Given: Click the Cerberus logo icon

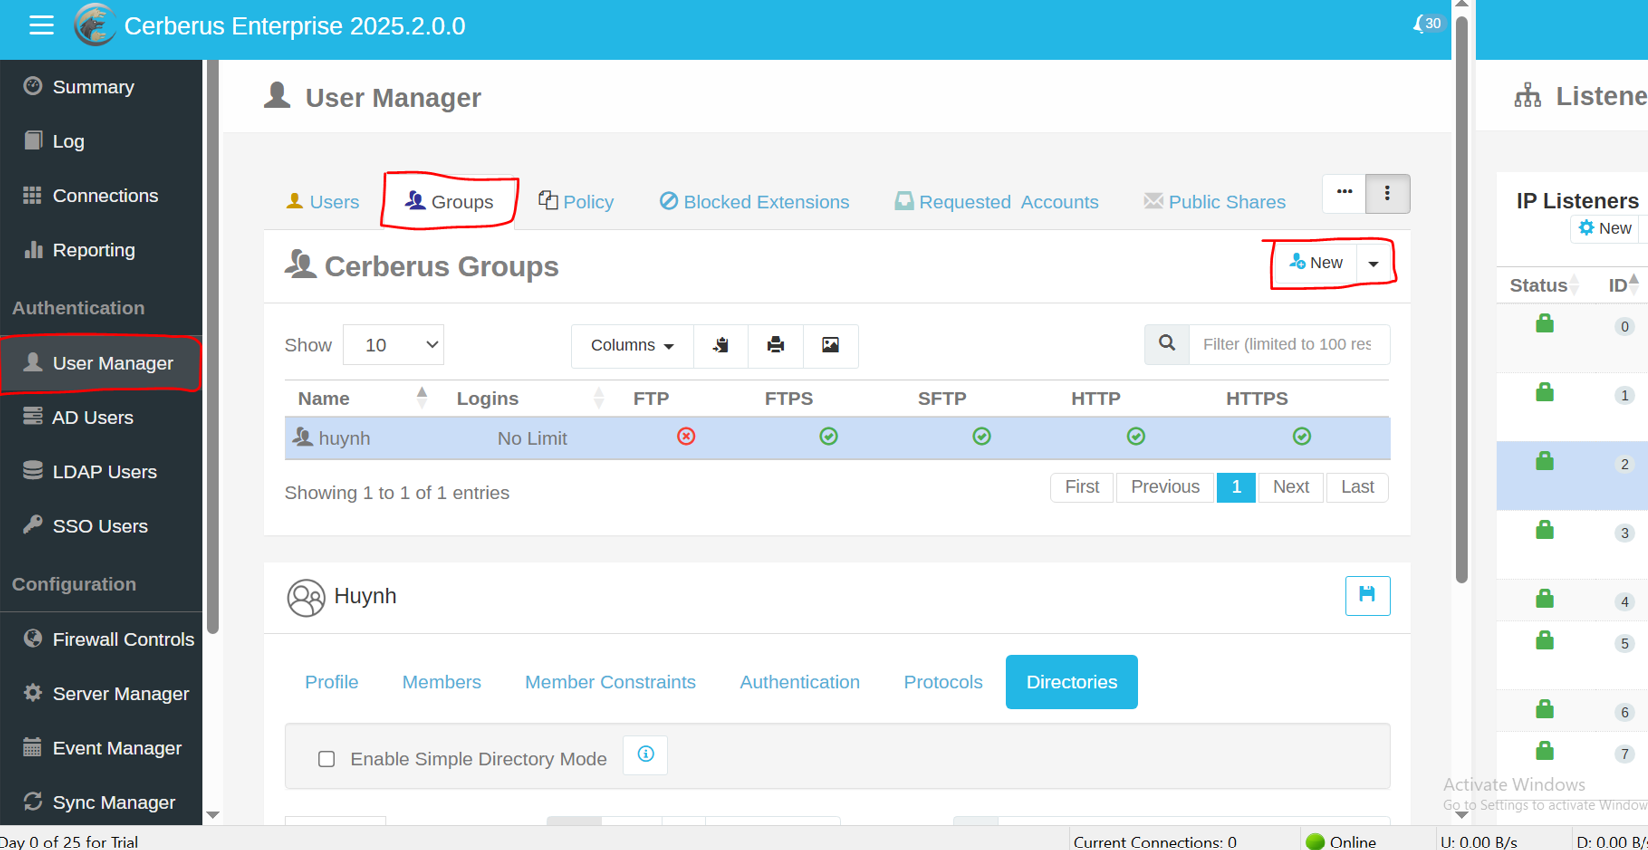Looking at the screenshot, I should click(x=95, y=25).
